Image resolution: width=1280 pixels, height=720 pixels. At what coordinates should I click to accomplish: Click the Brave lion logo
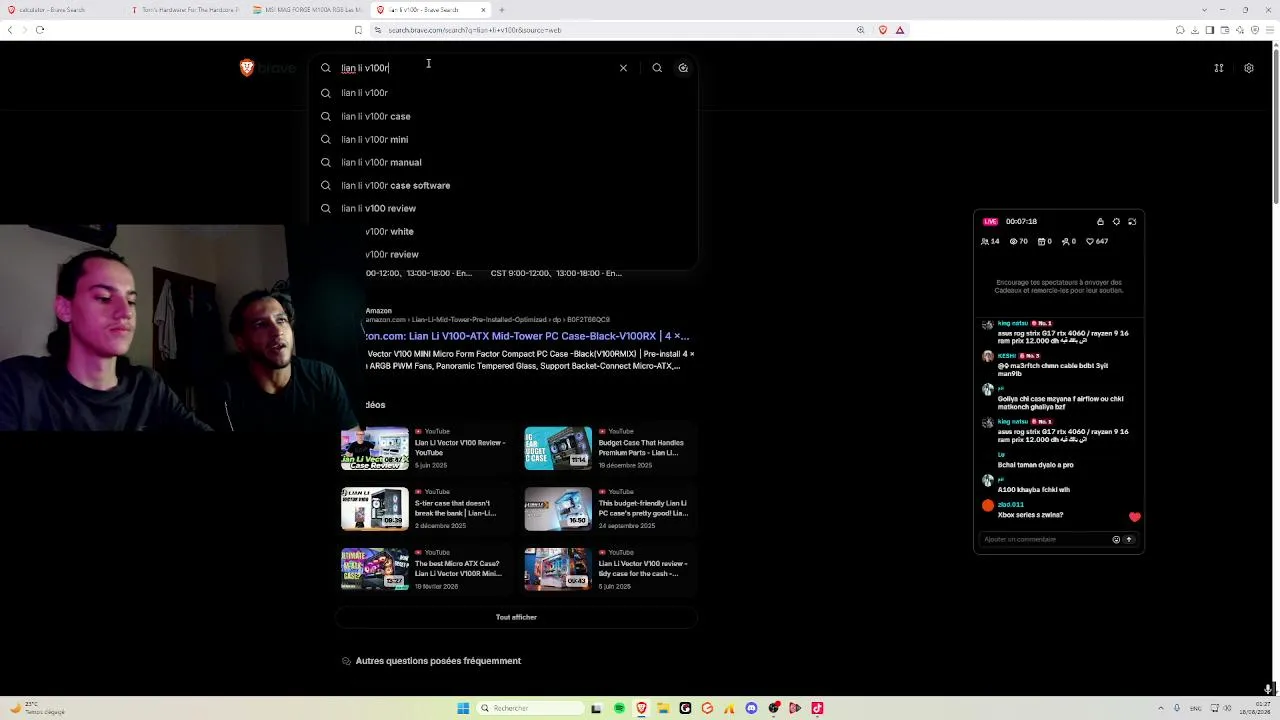[247, 68]
